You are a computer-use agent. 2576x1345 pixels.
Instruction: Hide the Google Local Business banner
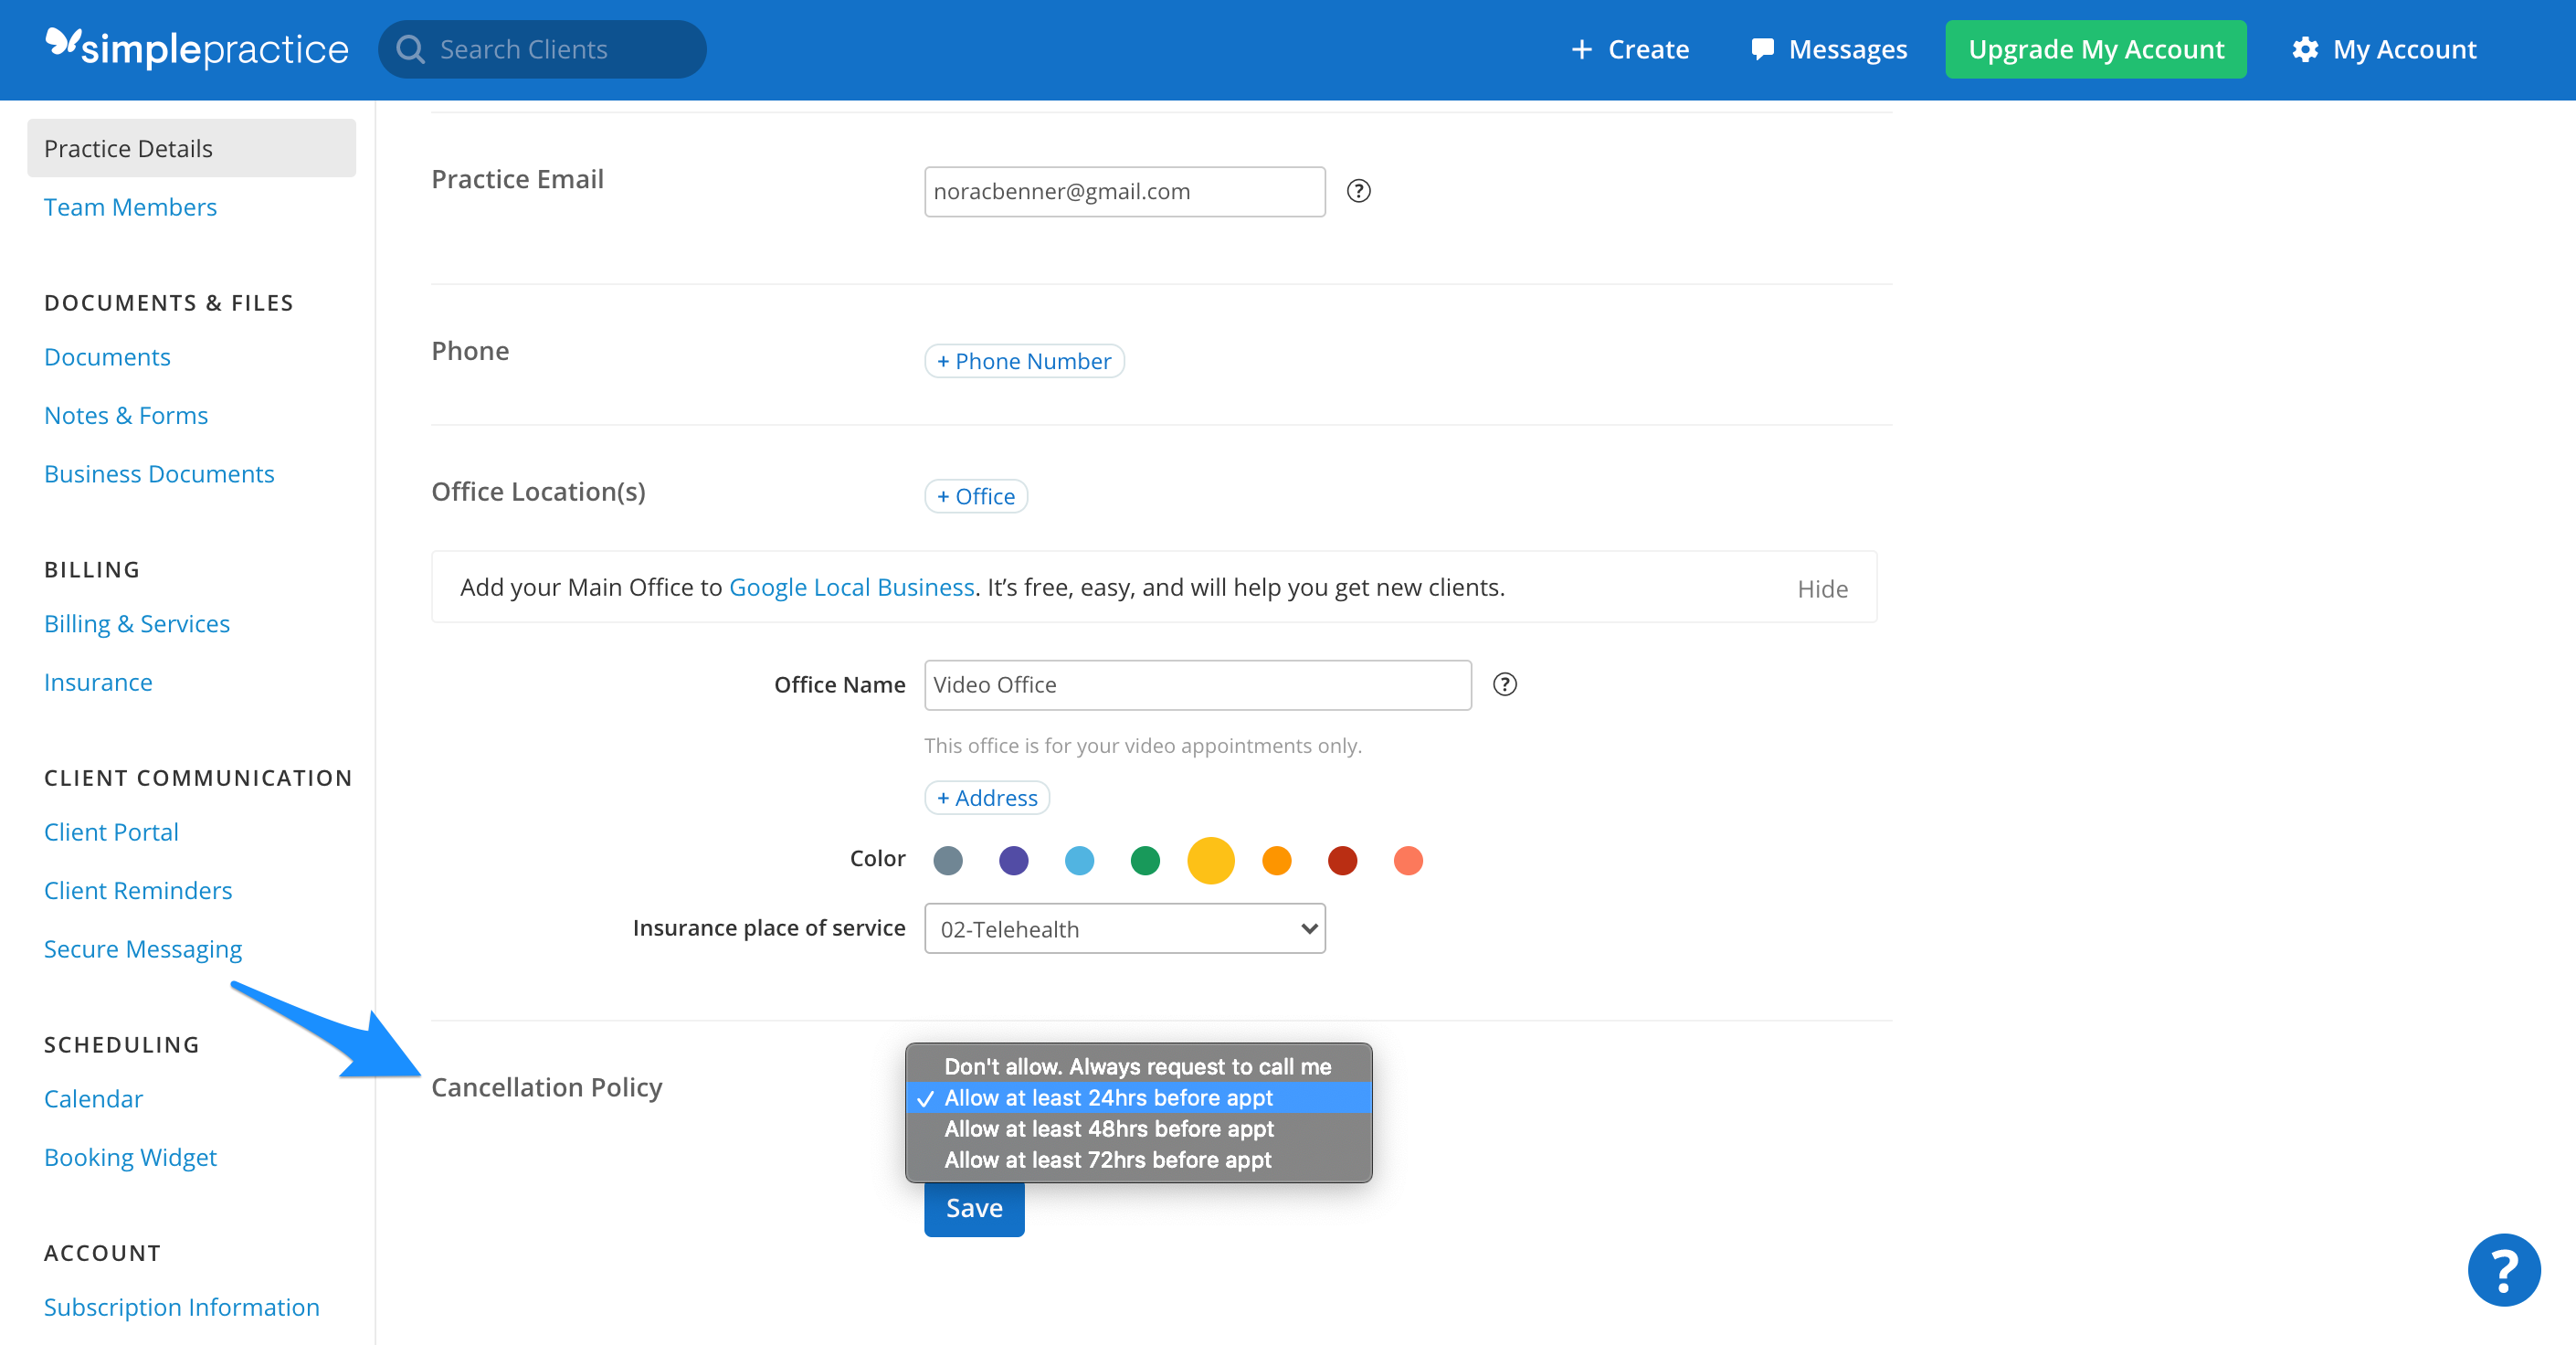(1822, 588)
